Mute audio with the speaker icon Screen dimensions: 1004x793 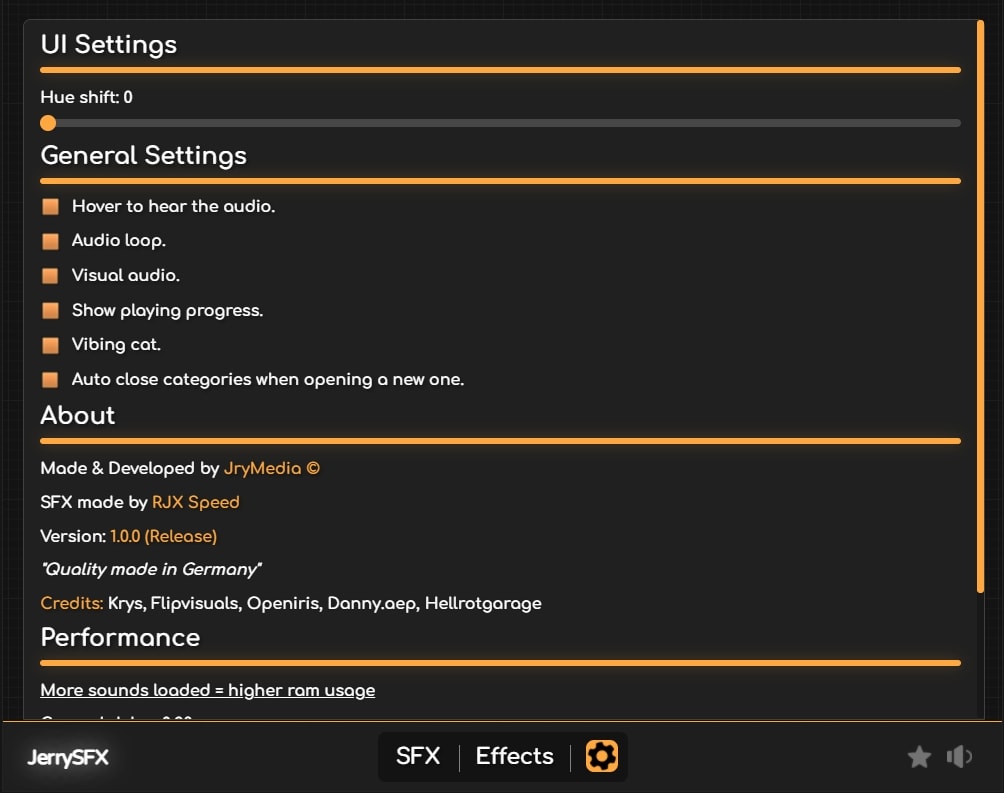click(959, 757)
